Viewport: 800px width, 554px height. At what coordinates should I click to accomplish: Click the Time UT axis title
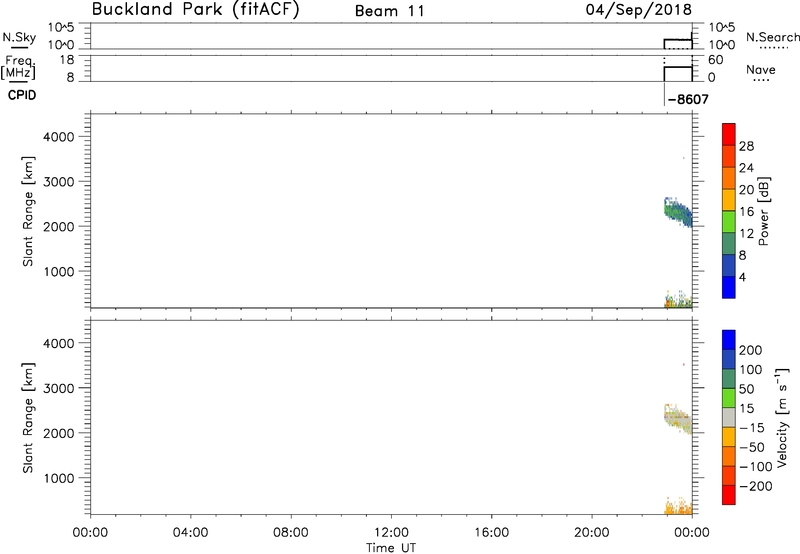click(391, 548)
